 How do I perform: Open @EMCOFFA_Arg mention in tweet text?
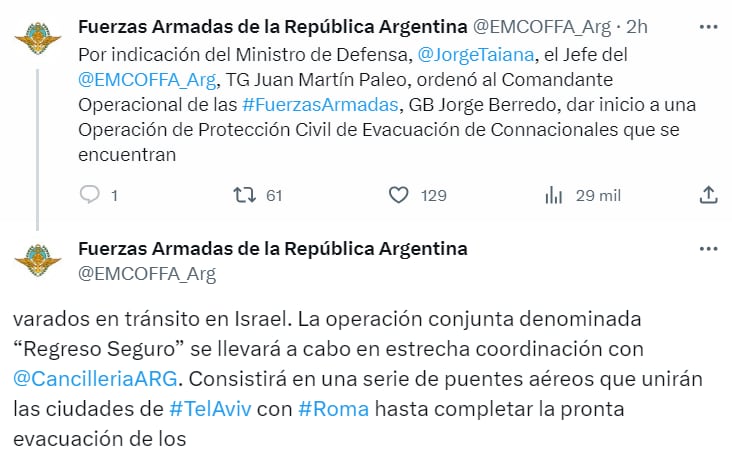coord(139,80)
